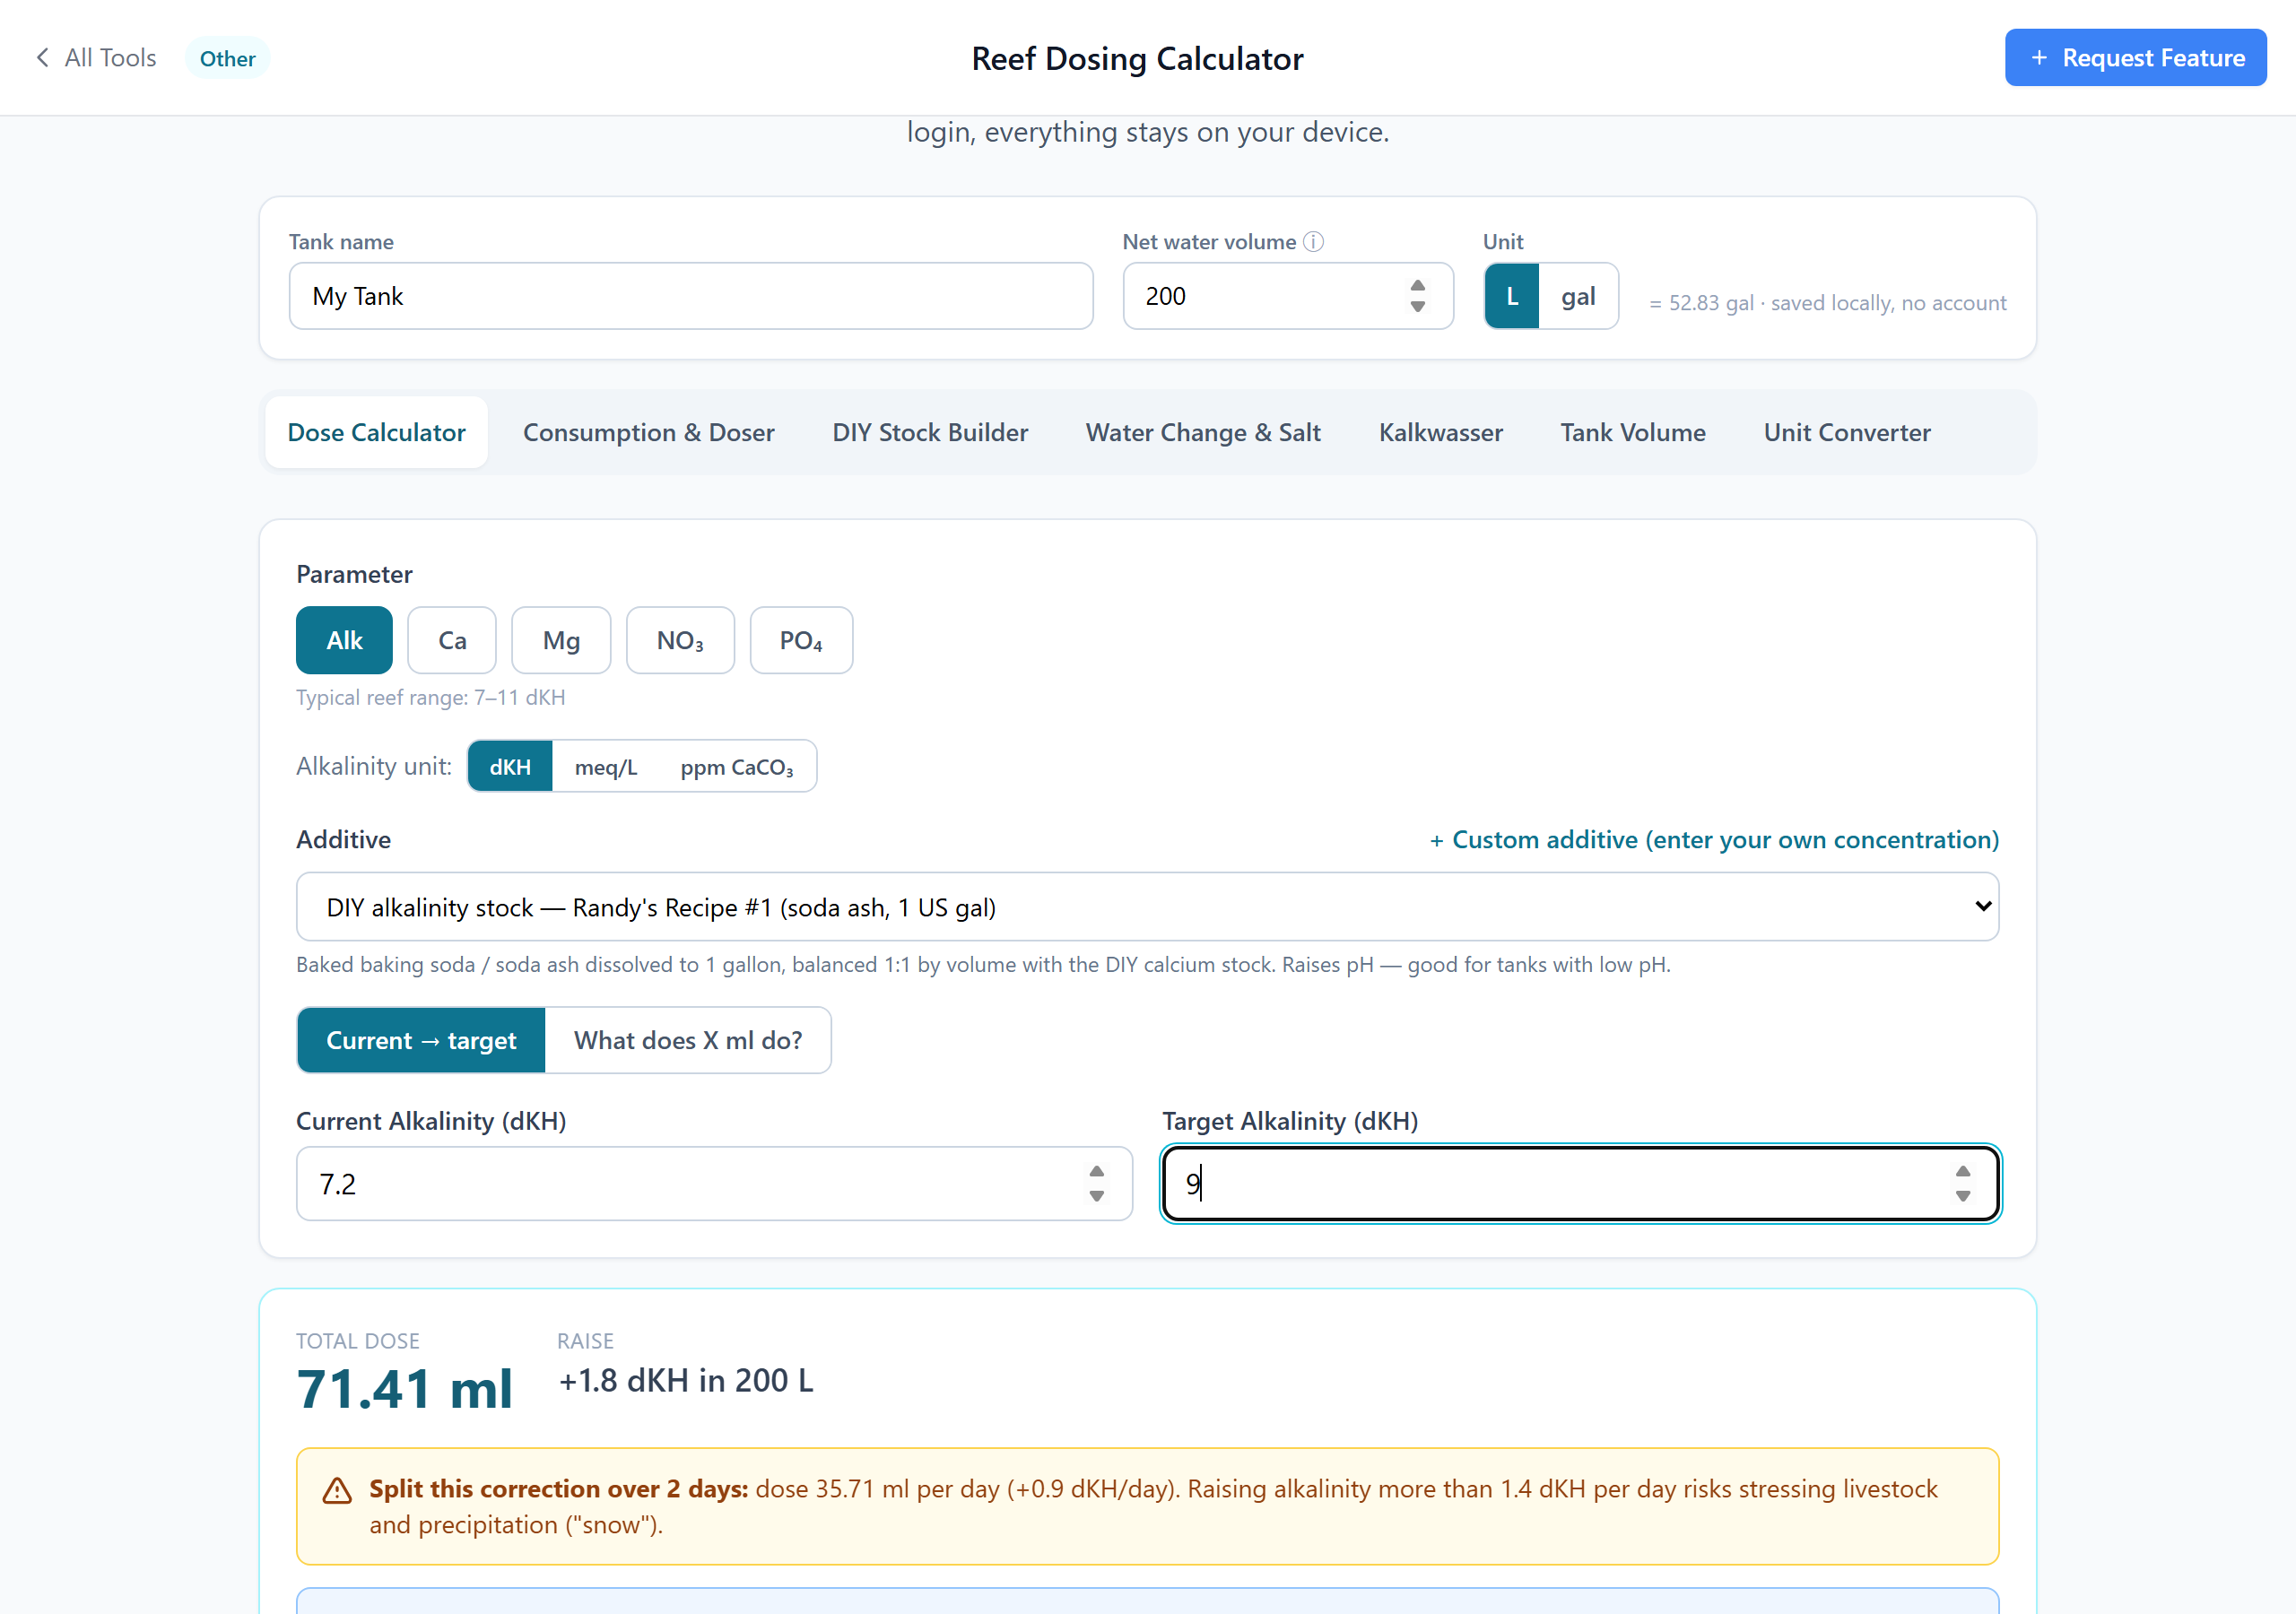2296x1614 pixels.
Task: Click the Typical reef range hint
Action: pyautogui.click(x=430, y=698)
